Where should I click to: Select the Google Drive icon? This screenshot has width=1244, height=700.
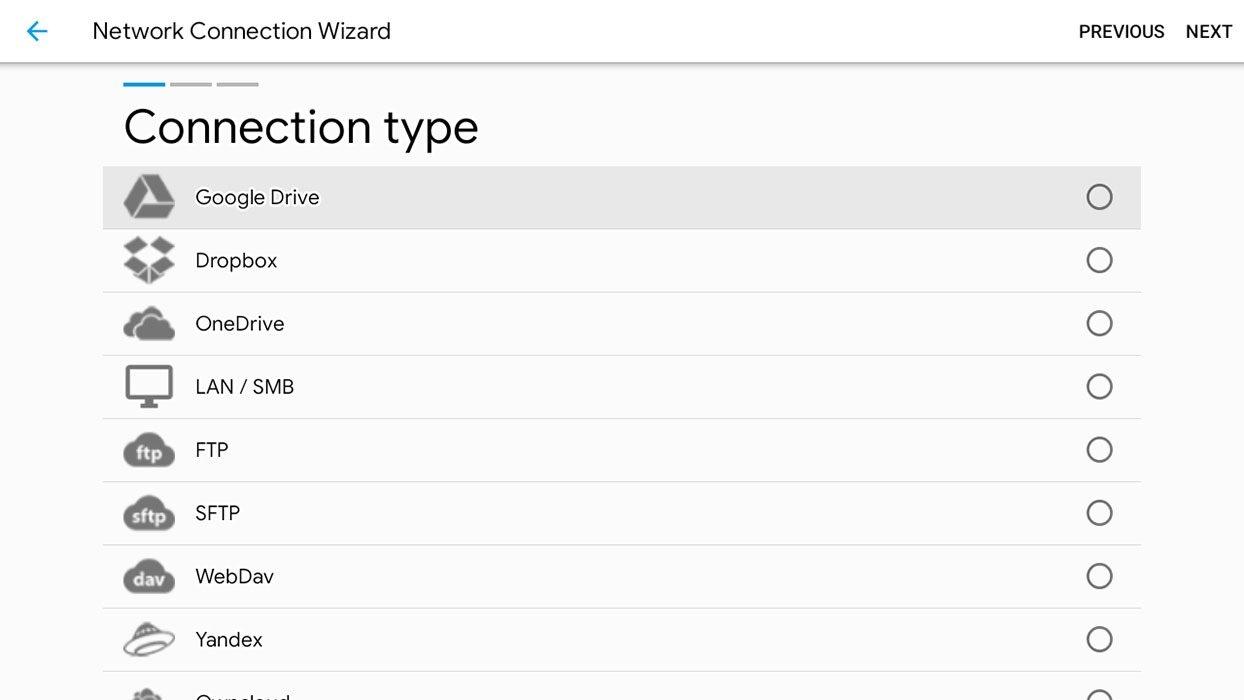pyautogui.click(x=148, y=197)
